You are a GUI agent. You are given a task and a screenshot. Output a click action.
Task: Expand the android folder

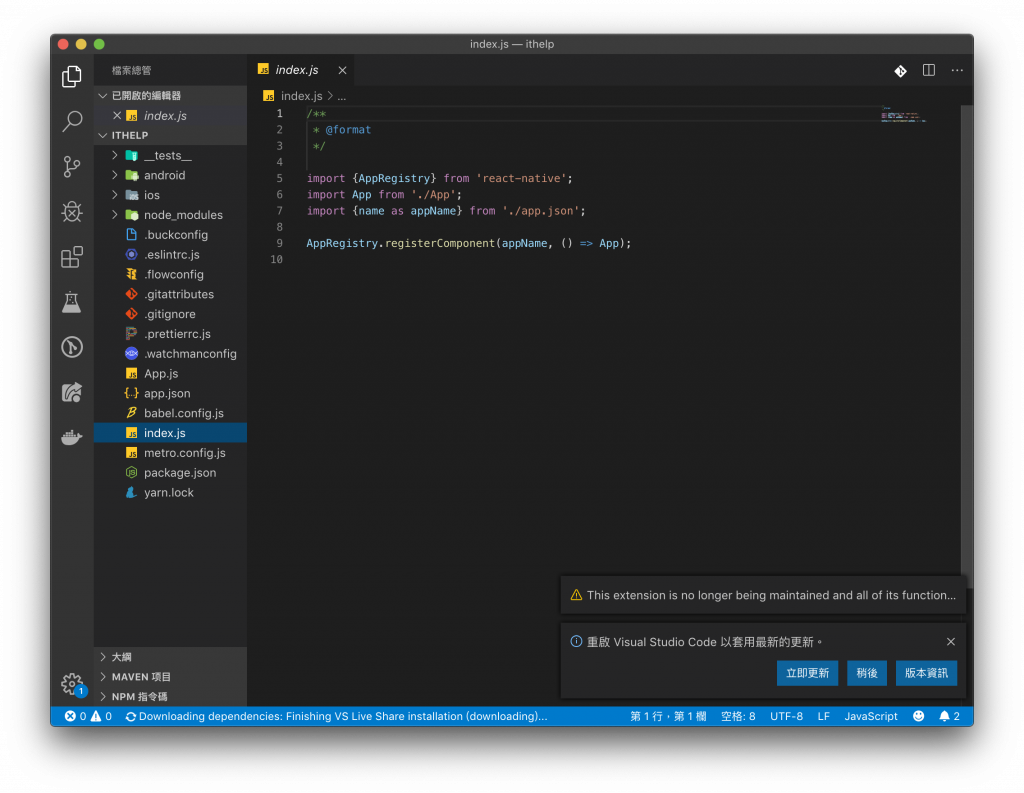coord(170,175)
